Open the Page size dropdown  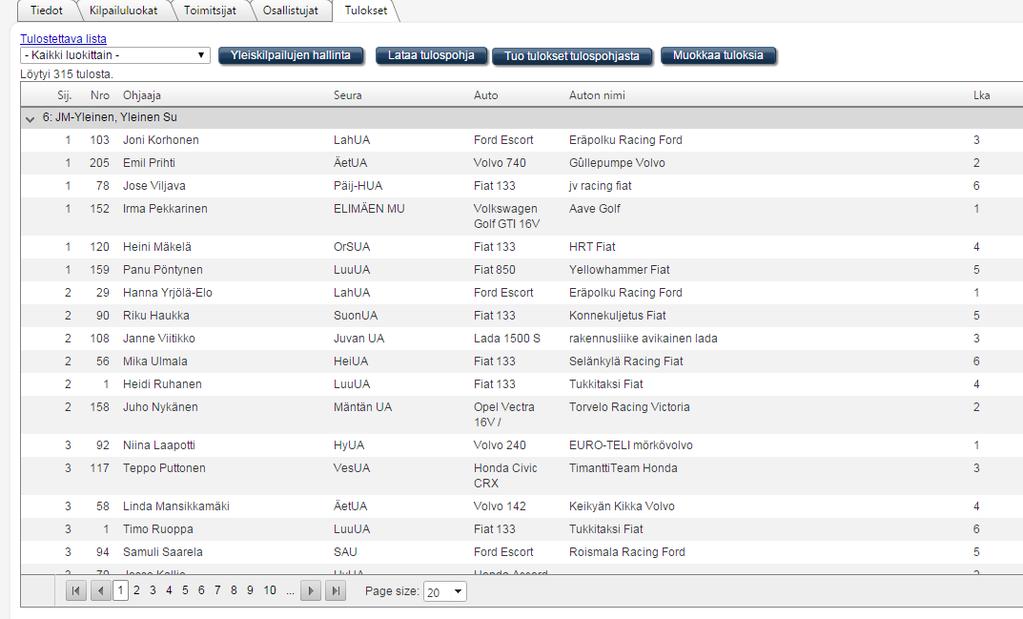pyautogui.click(x=445, y=592)
